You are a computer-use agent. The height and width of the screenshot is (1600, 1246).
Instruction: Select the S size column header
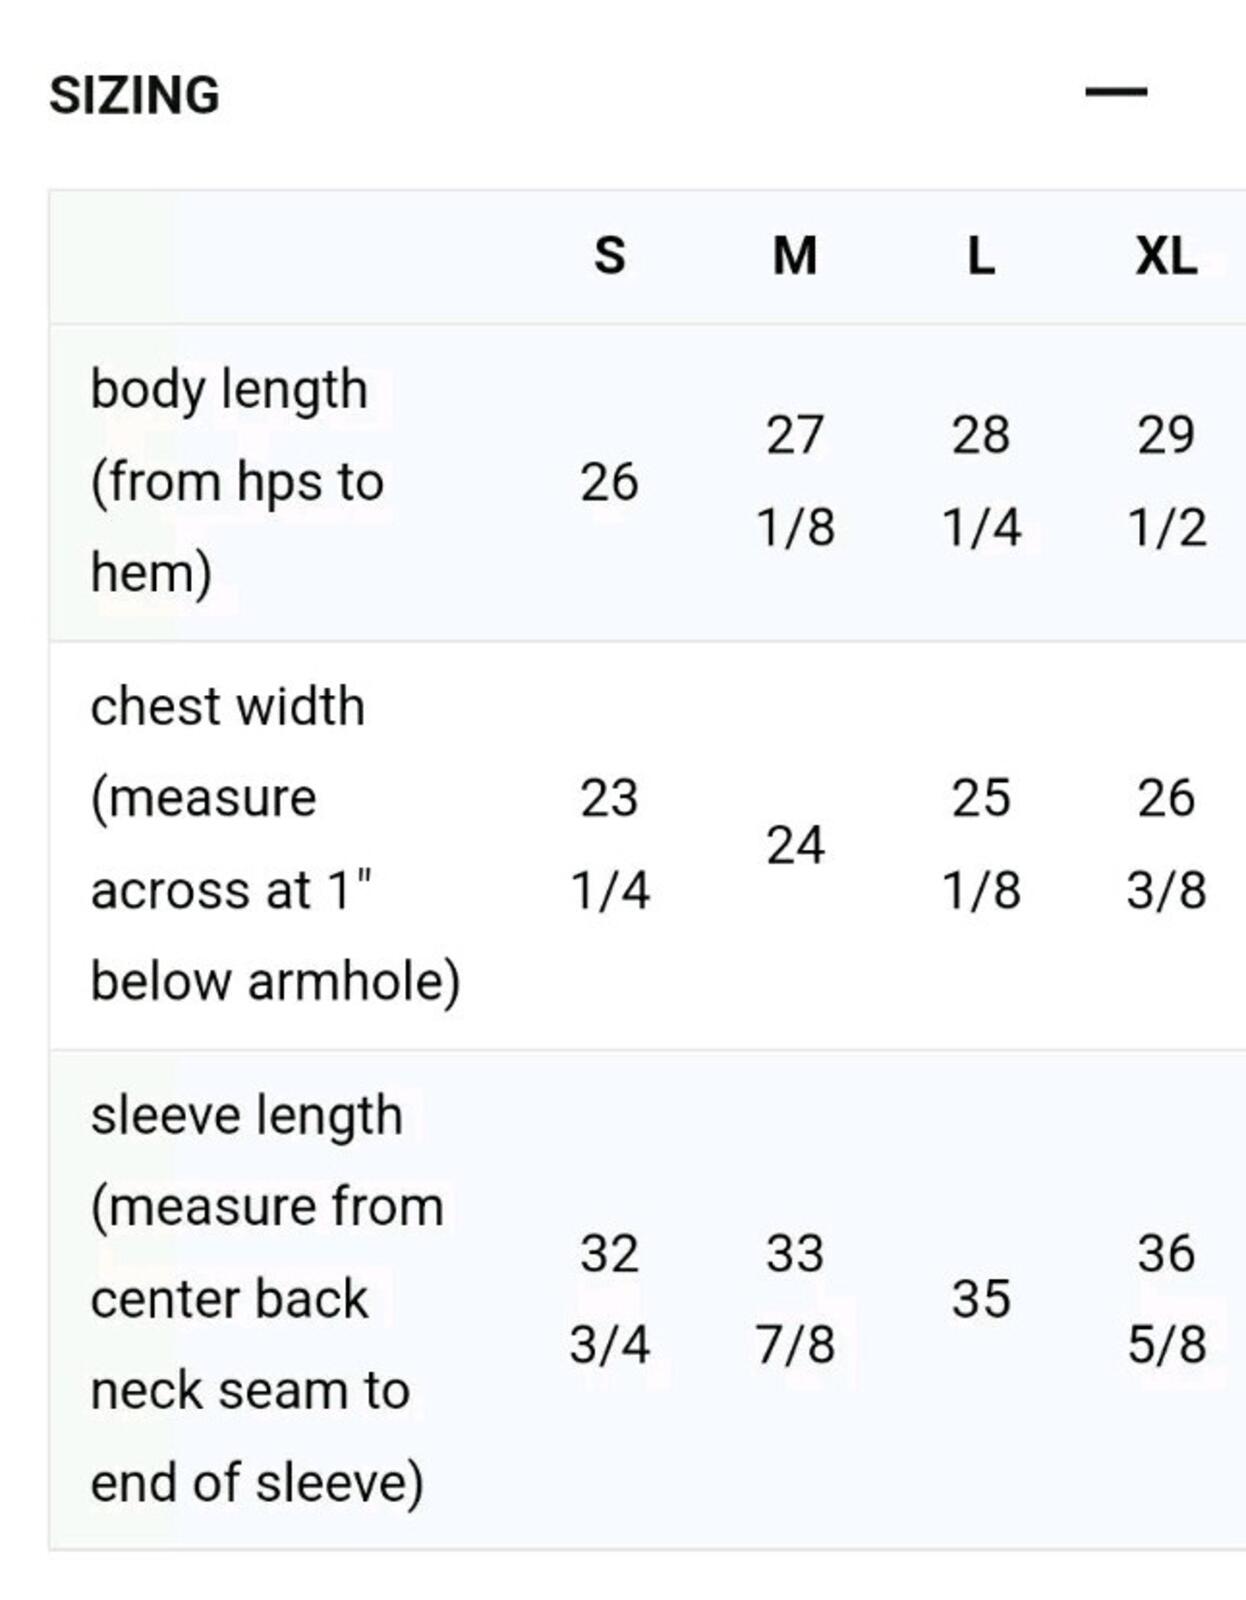pos(610,256)
